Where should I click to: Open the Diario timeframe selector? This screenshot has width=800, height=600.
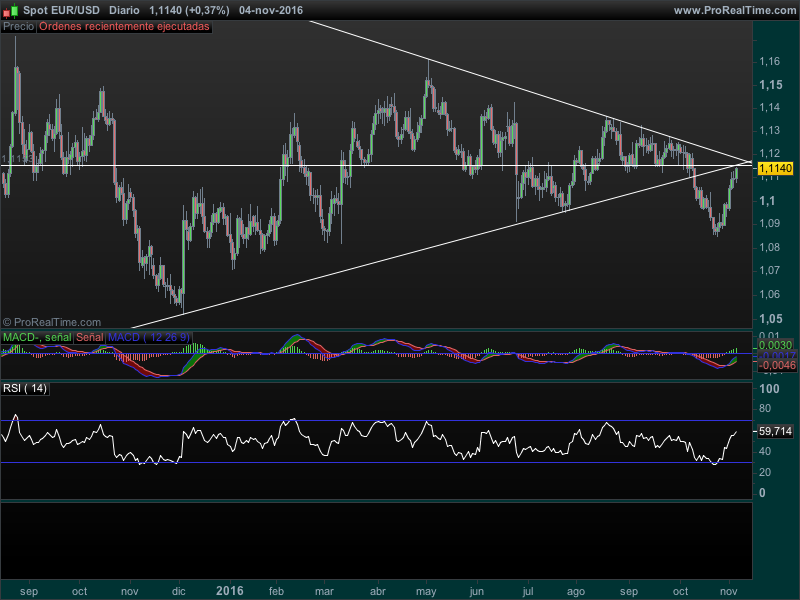[124, 10]
